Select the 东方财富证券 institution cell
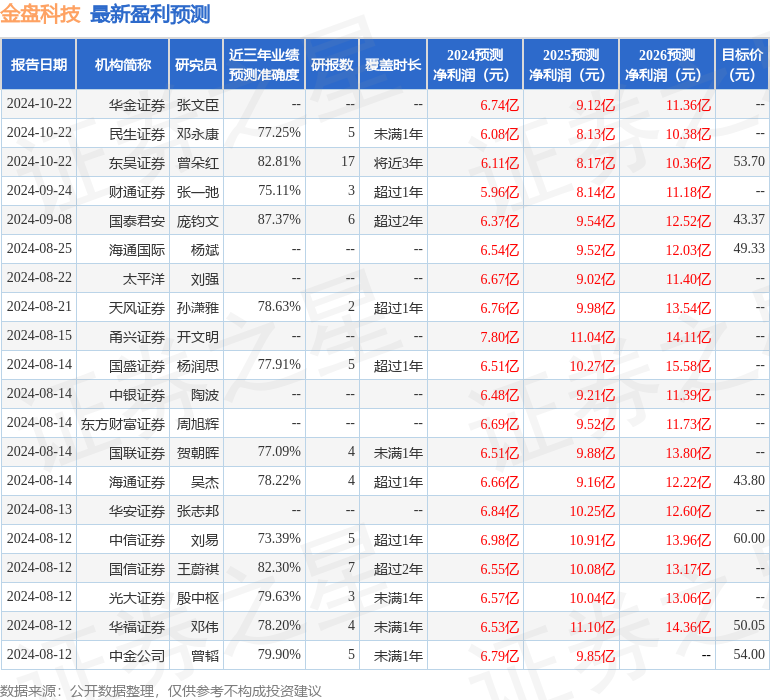 click(x=123, y=424)
